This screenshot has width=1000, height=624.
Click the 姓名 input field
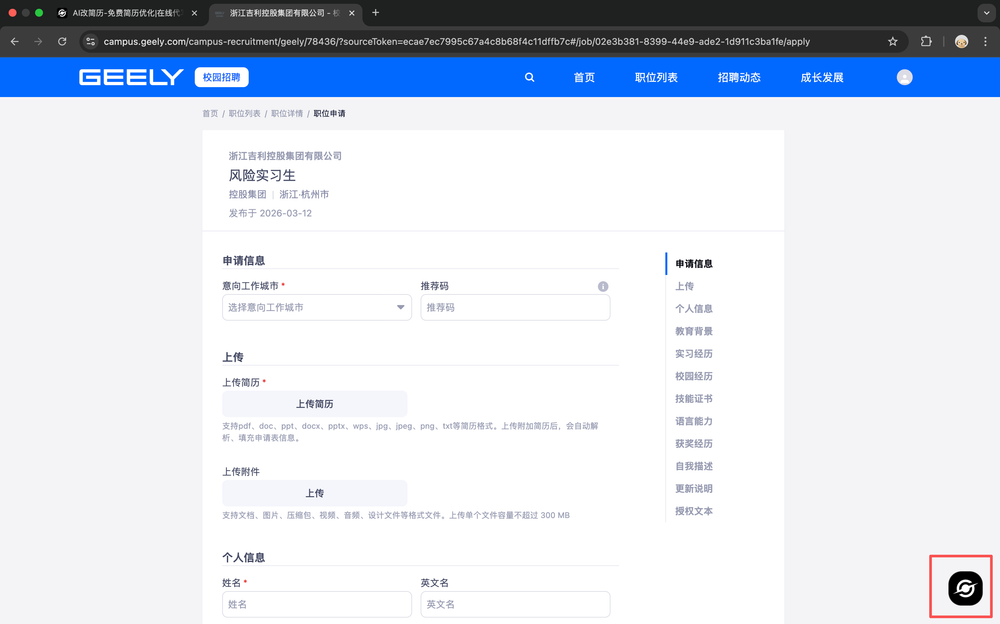click(x=316, y=604)
